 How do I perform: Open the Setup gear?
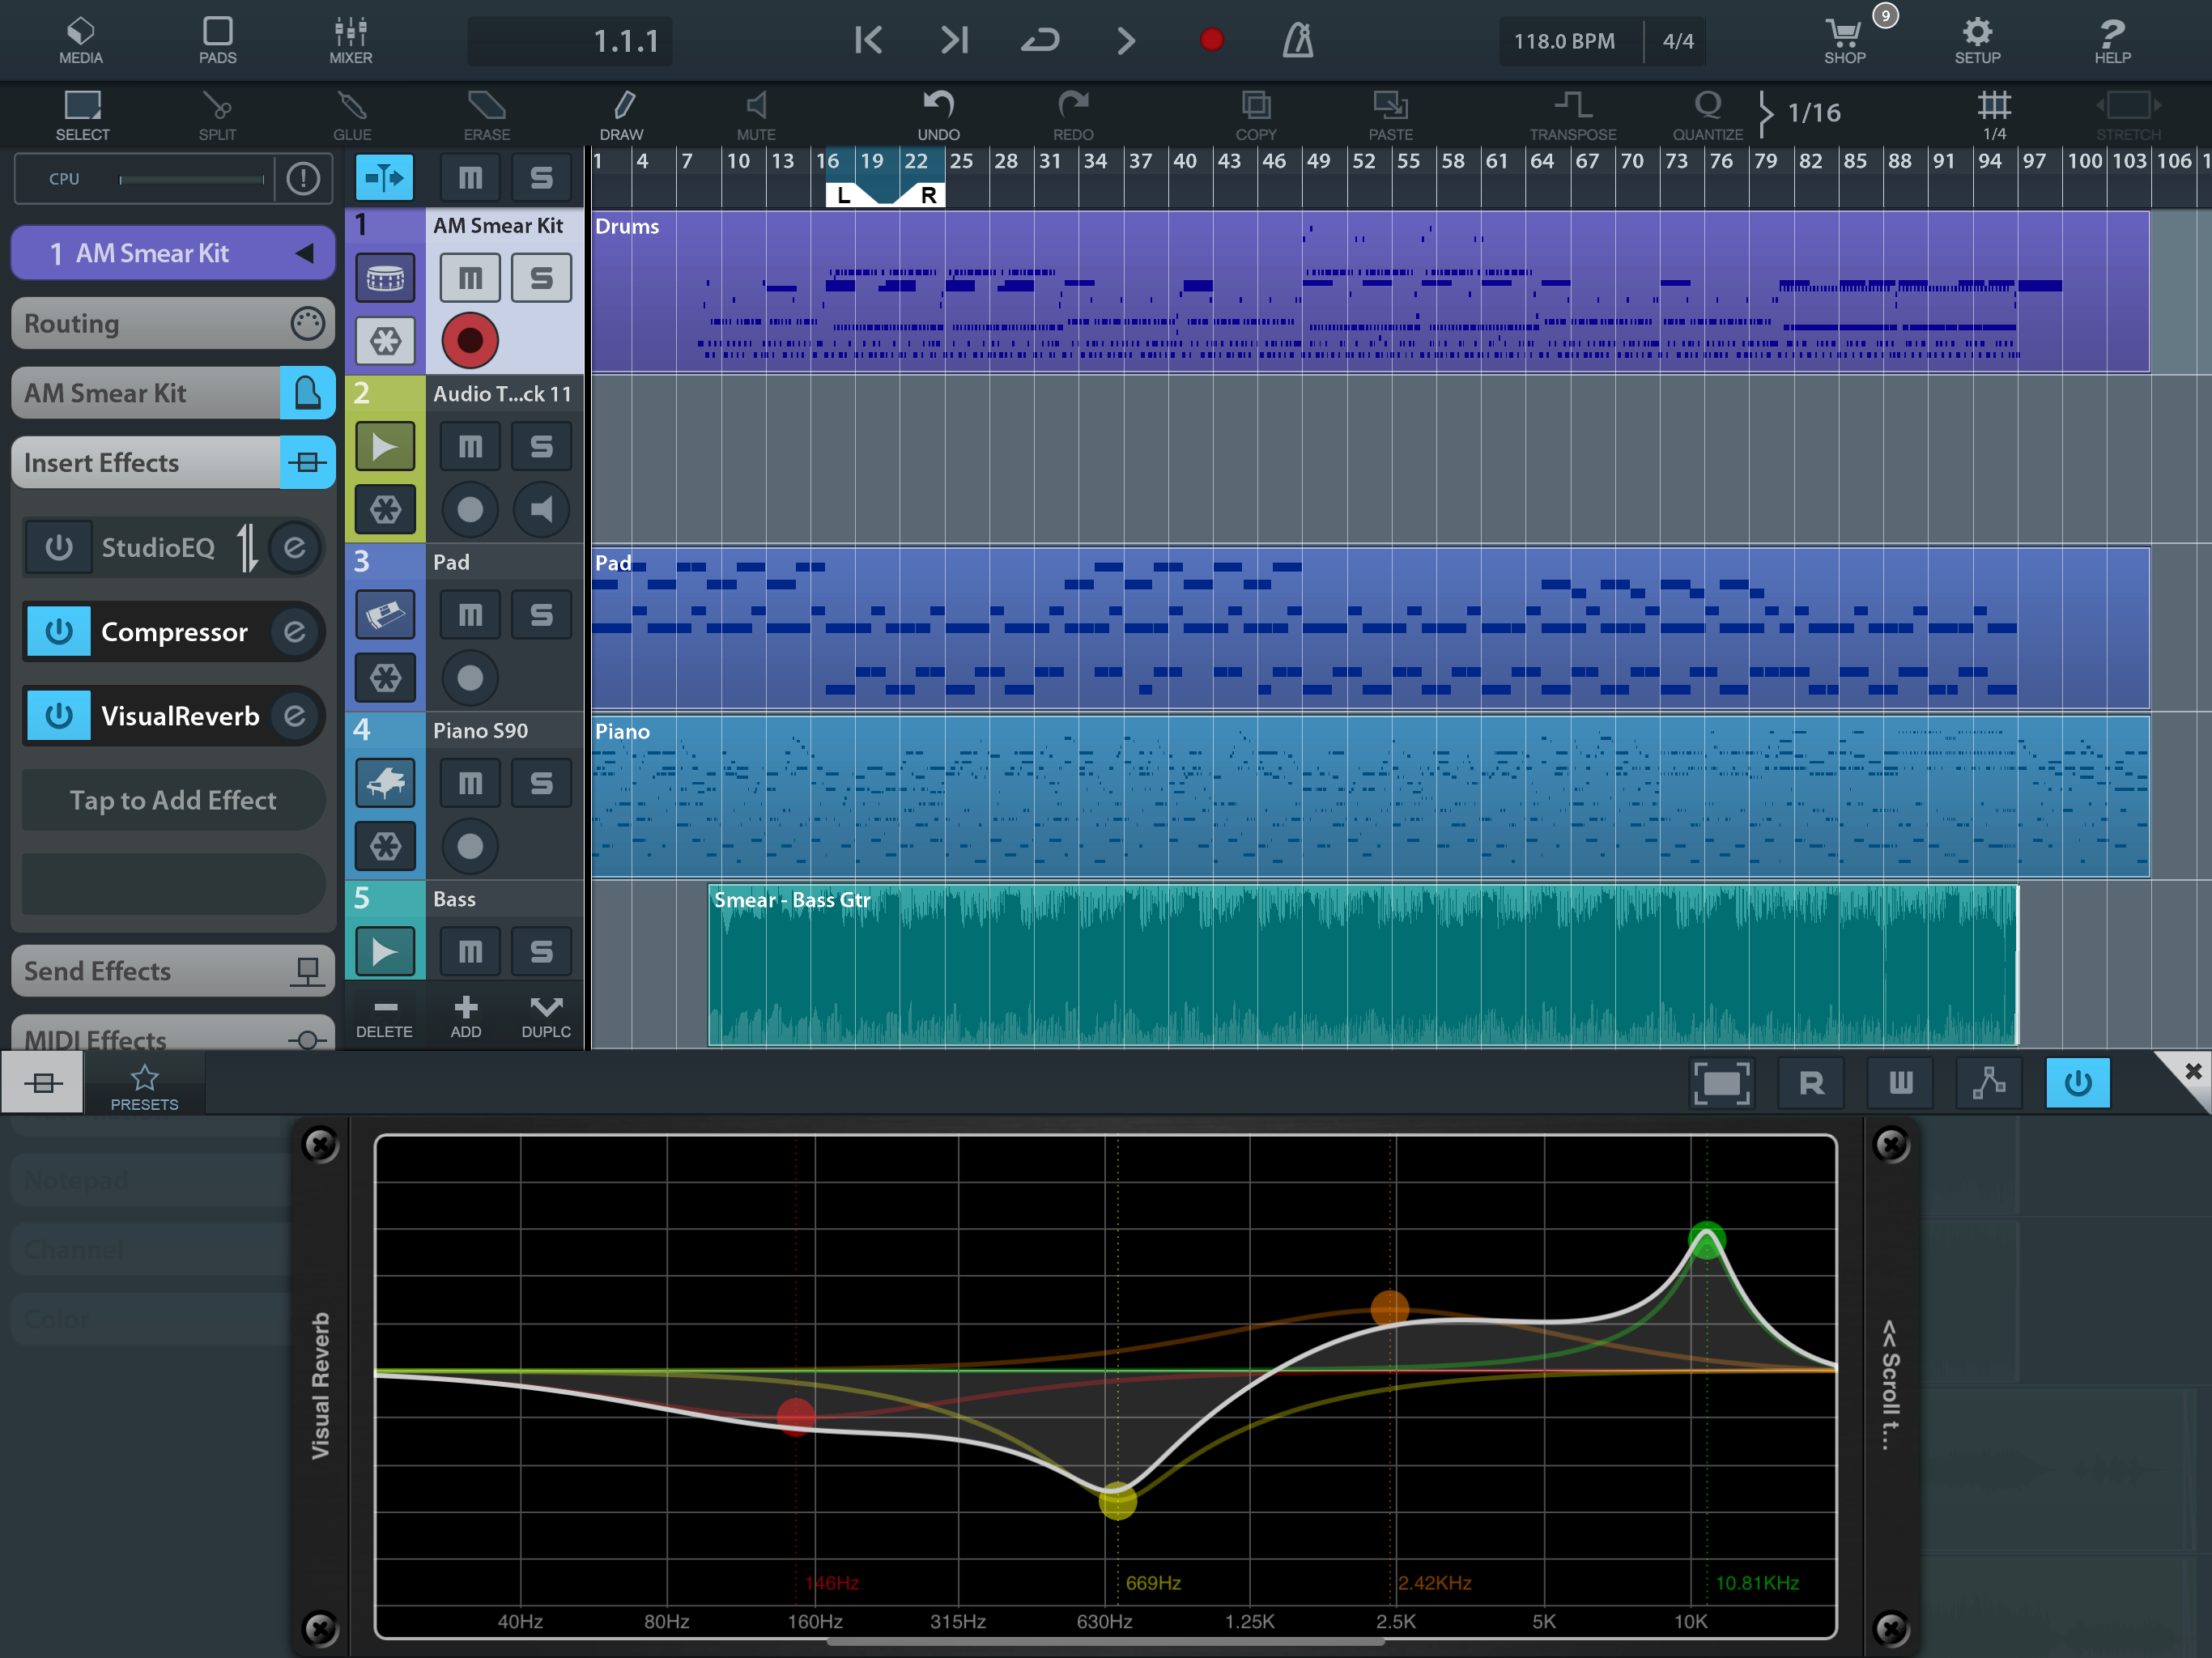click(1977, 40)
